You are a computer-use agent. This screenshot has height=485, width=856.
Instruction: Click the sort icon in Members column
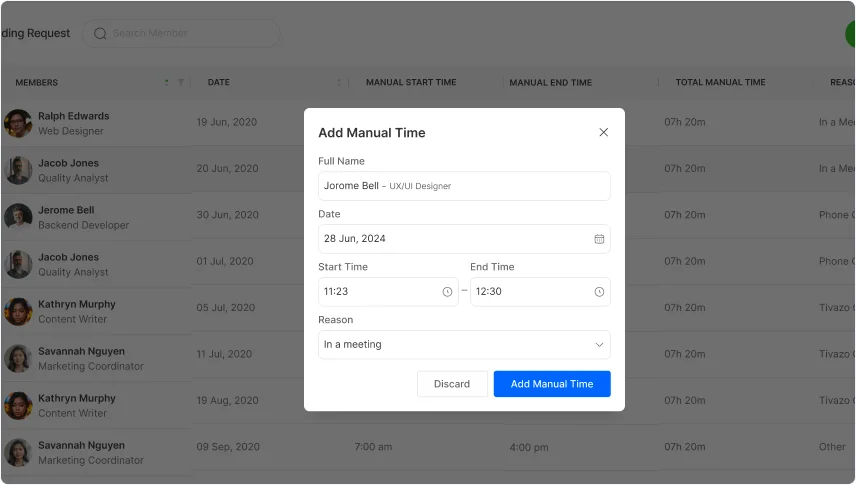pyautogui.click(x=166, y=82)
